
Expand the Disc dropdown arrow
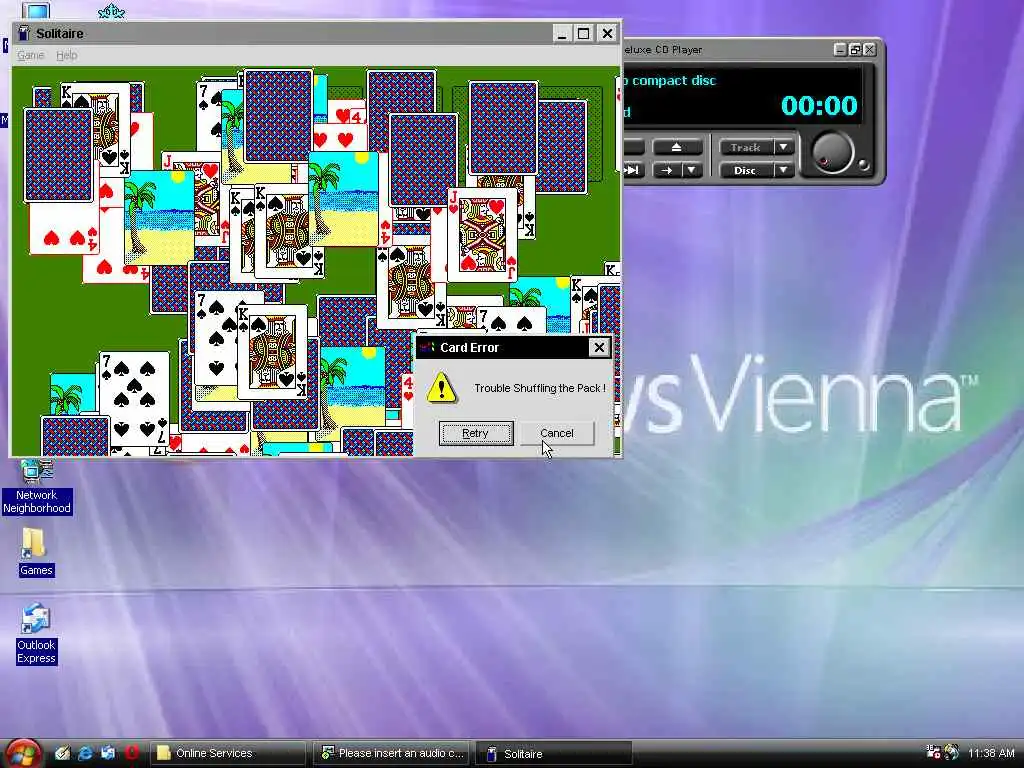click(x=784, y=170)
